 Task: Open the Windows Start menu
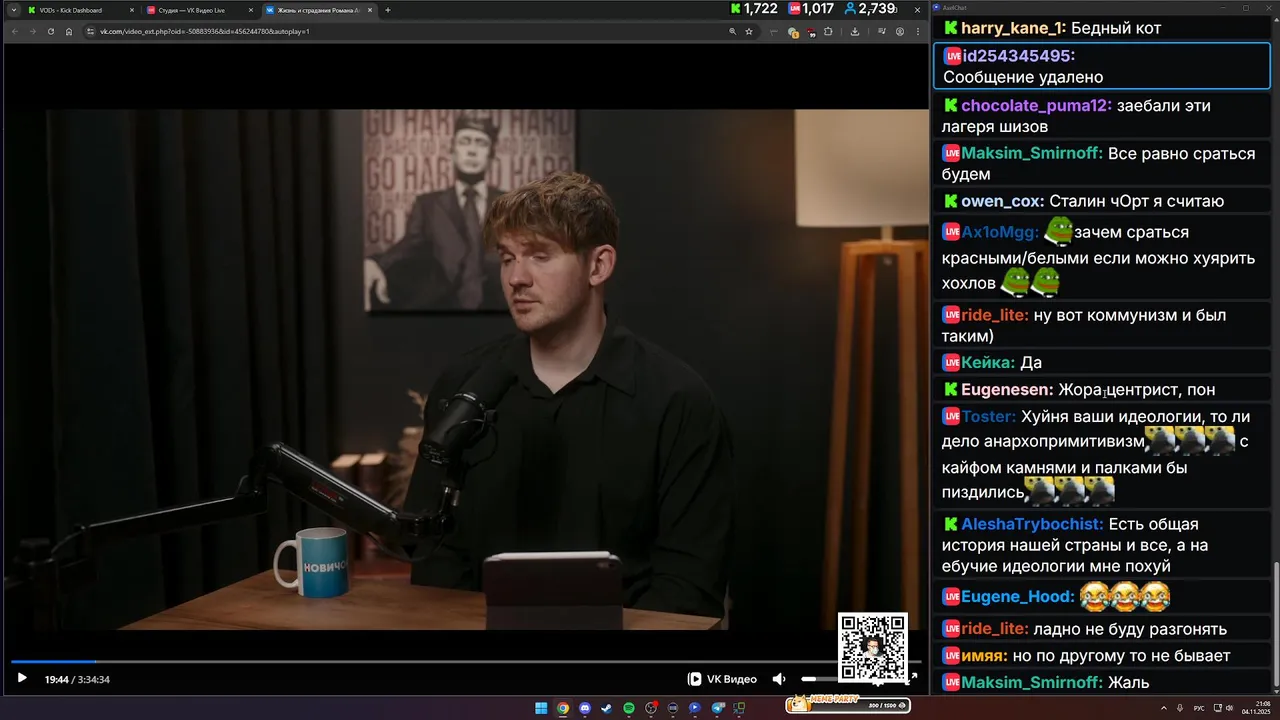[541, 708]
